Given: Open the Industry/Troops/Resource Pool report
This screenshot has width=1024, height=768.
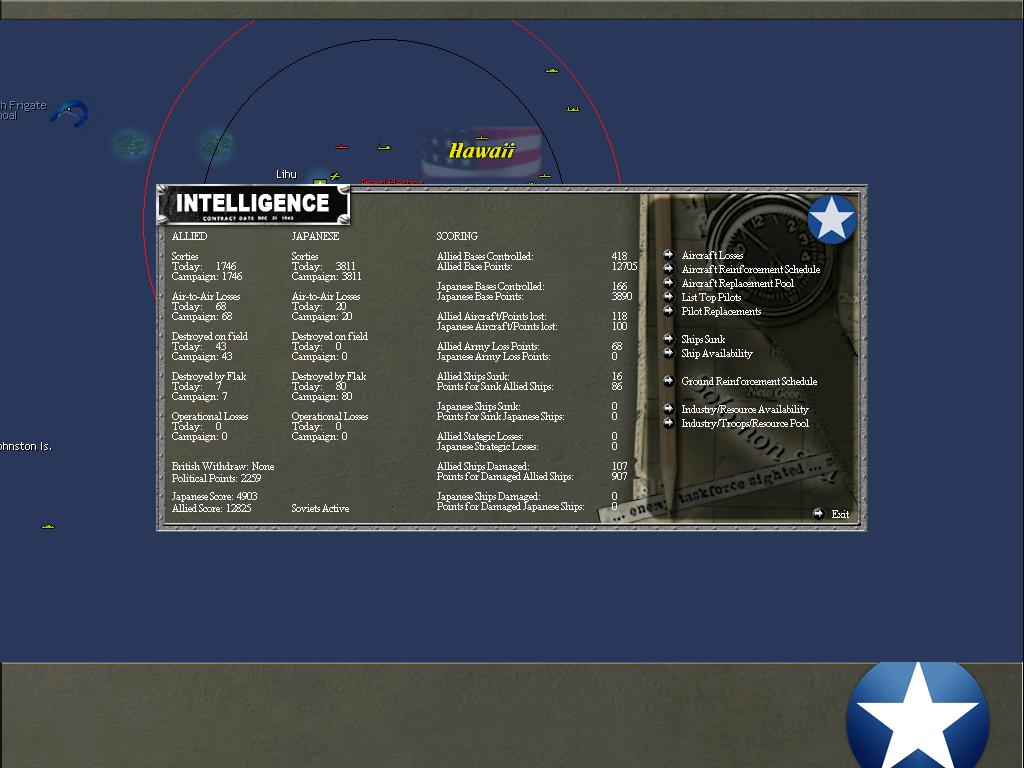Looking at the screenshot, I should pos(744,423).
